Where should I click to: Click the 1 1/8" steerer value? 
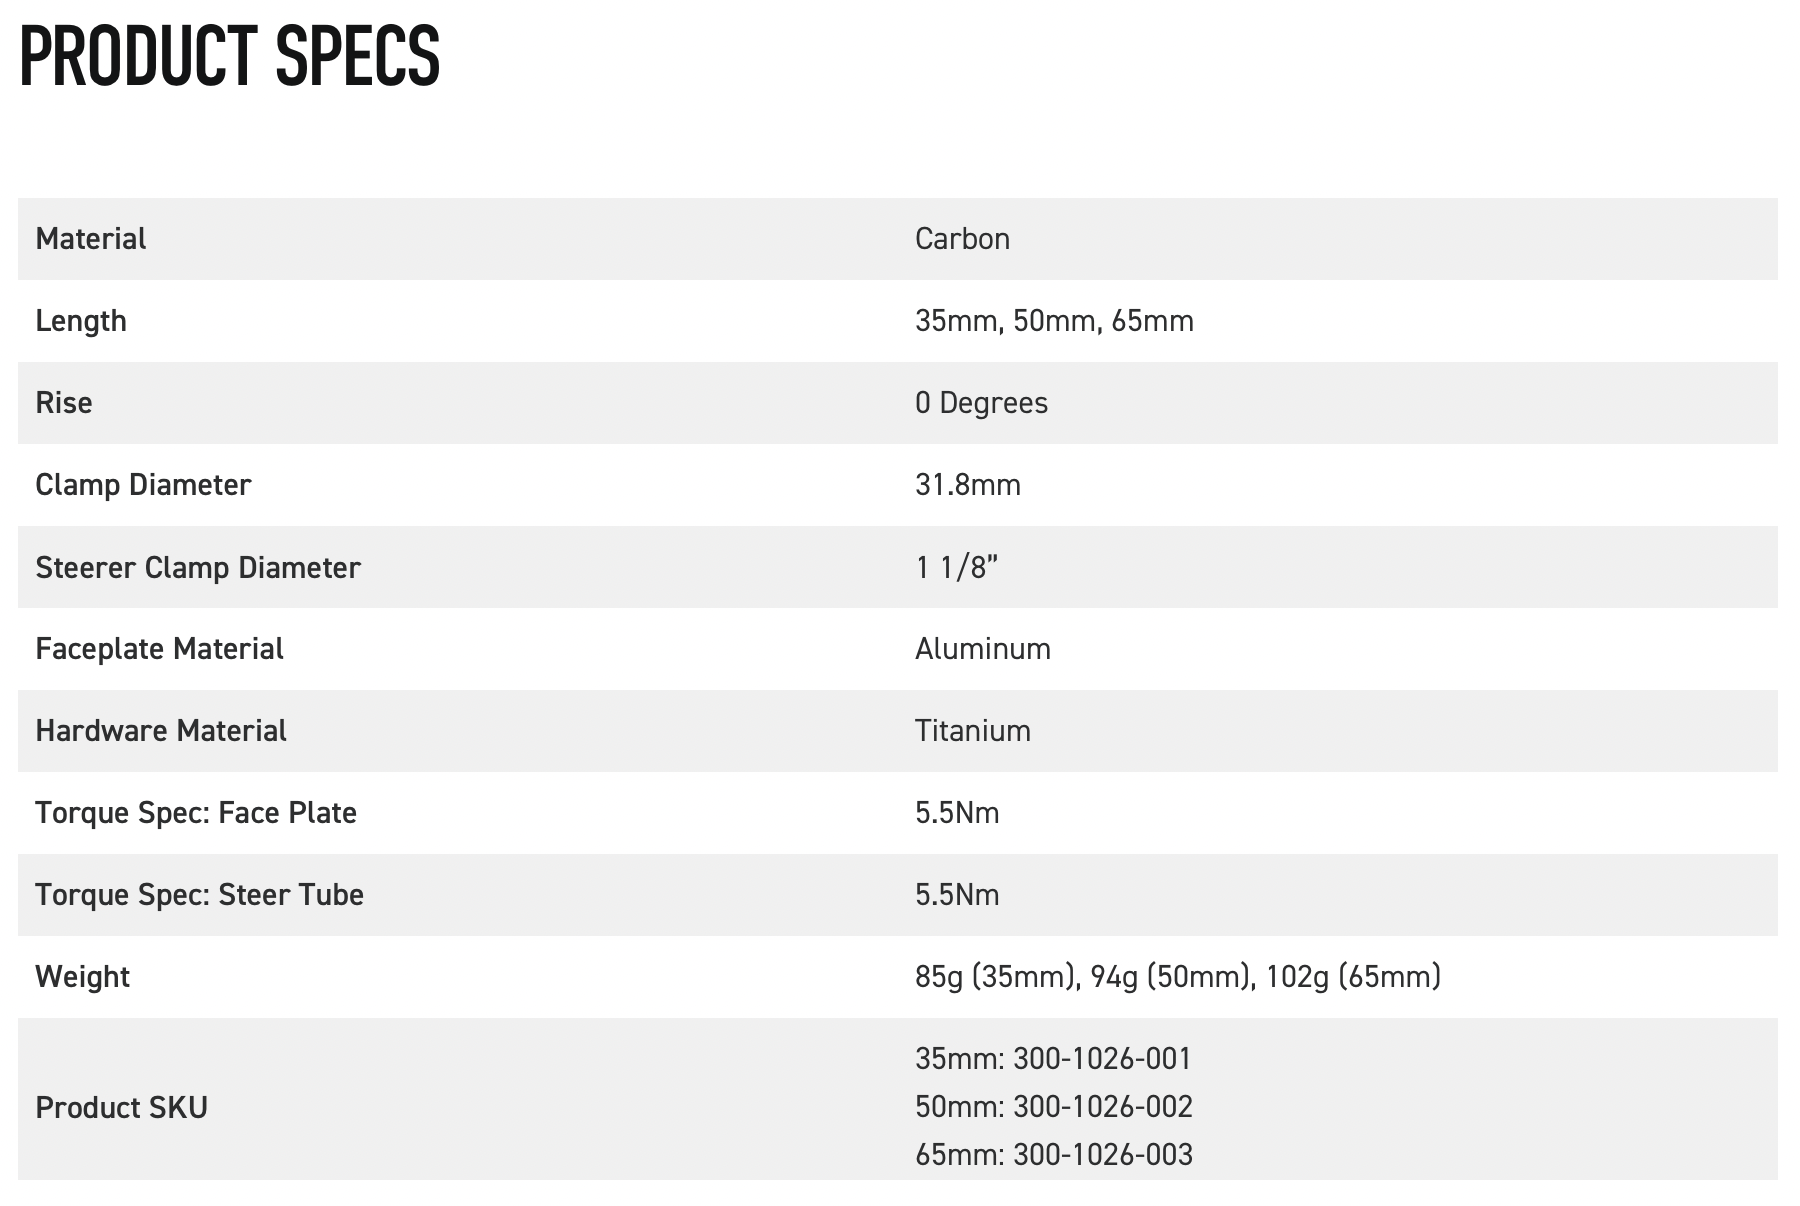coord(956,567)
